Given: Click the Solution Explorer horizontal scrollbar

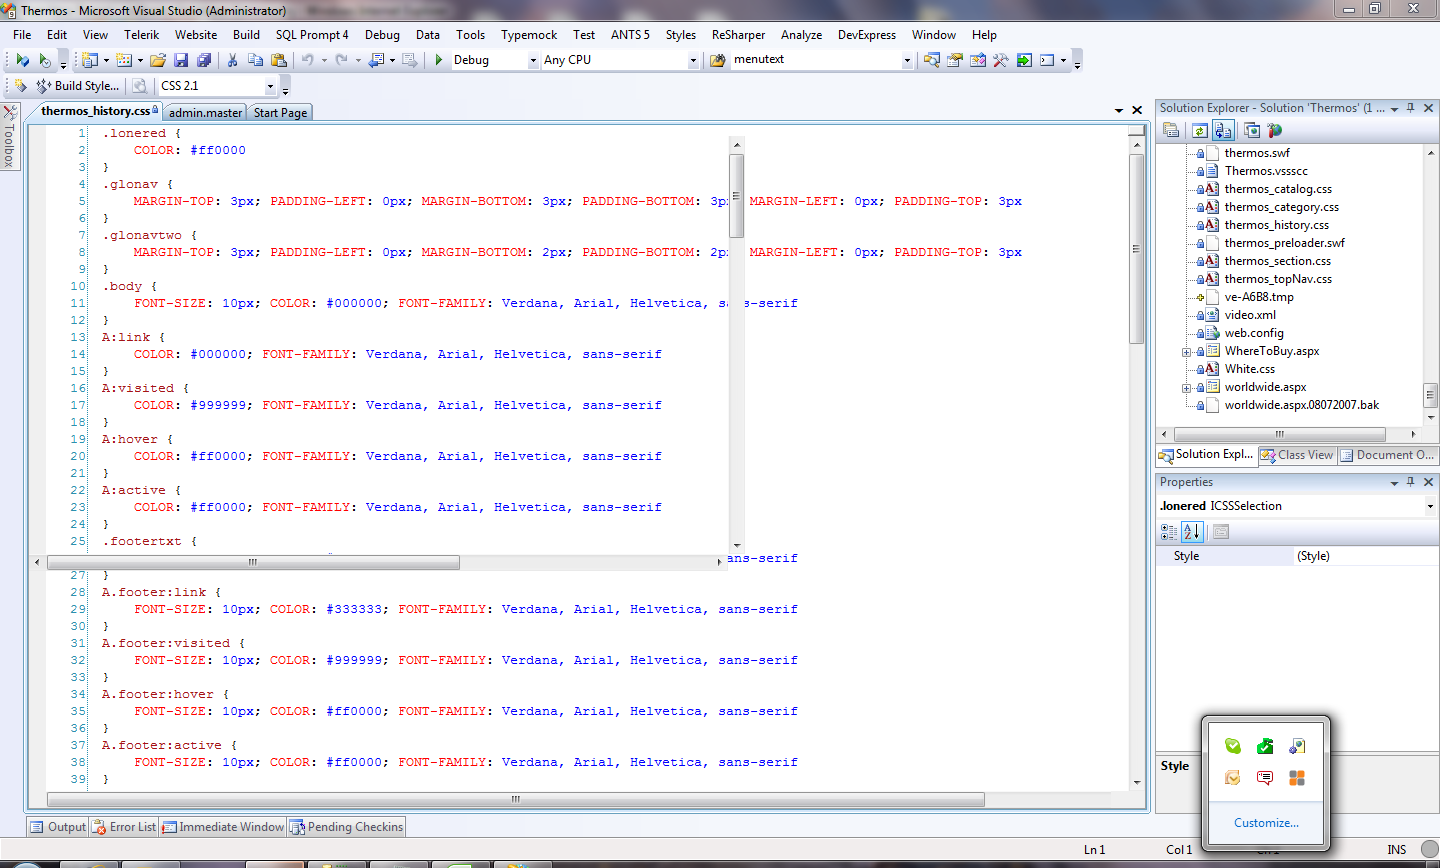Looking at the screenshot, I should 1279,434.
